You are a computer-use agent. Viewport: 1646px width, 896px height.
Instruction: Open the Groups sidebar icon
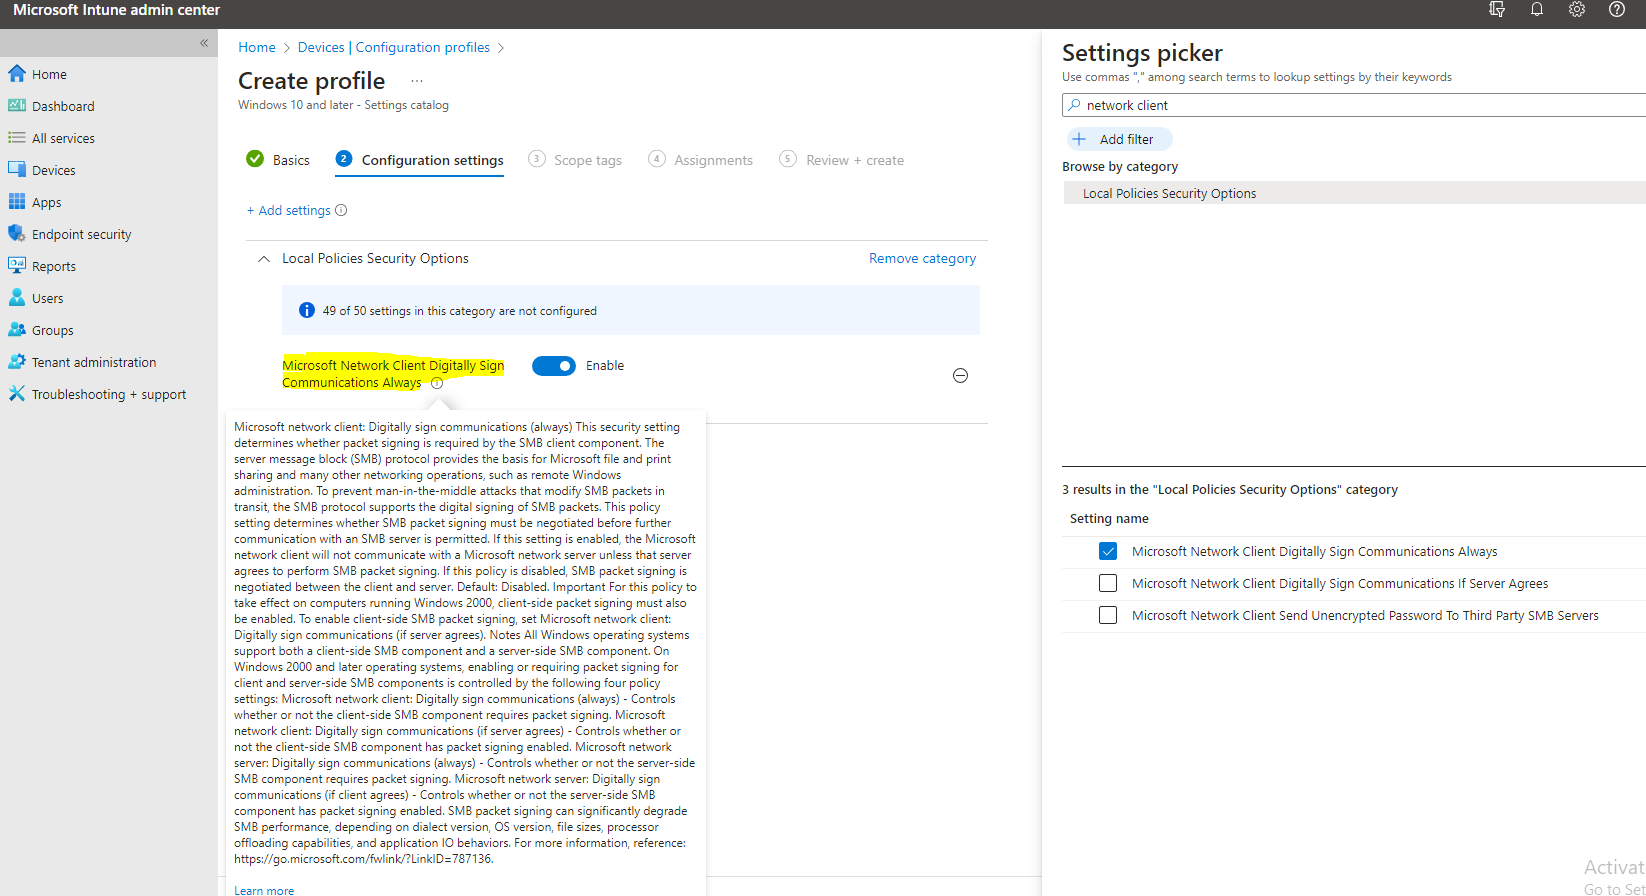(x=17, y=330)
